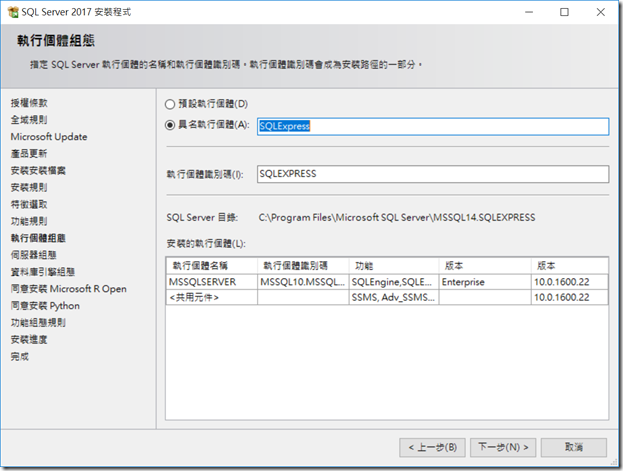The image size is (623, 471).
Task: Minimize the SQL Server 2017 setup window
Action: pyautogui.click(x=529, y=12)
